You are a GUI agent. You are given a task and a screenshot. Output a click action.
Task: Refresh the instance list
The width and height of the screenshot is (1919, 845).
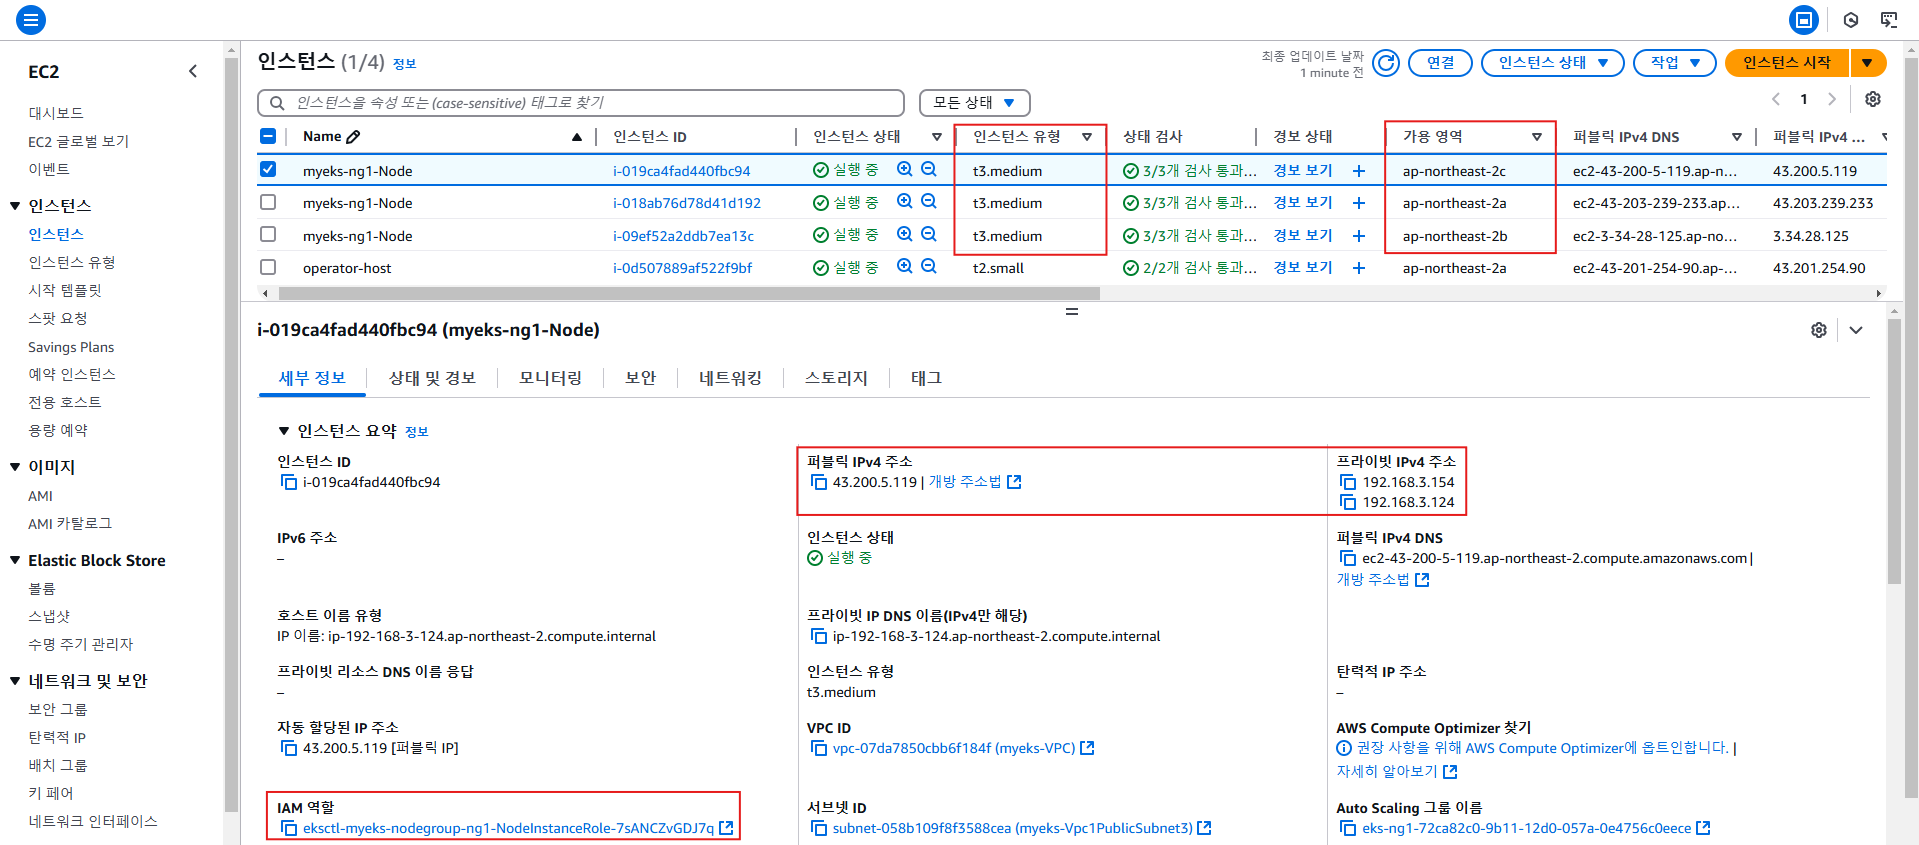tap(1386, 63)
